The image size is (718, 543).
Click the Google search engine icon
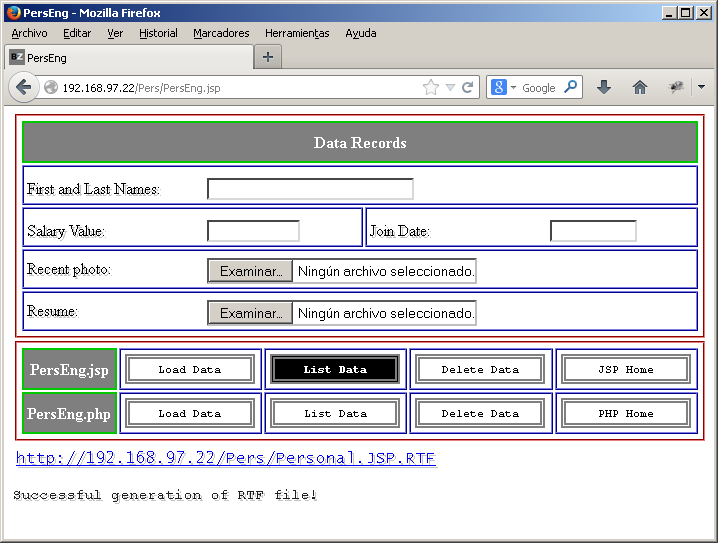(x=498, y=87)
